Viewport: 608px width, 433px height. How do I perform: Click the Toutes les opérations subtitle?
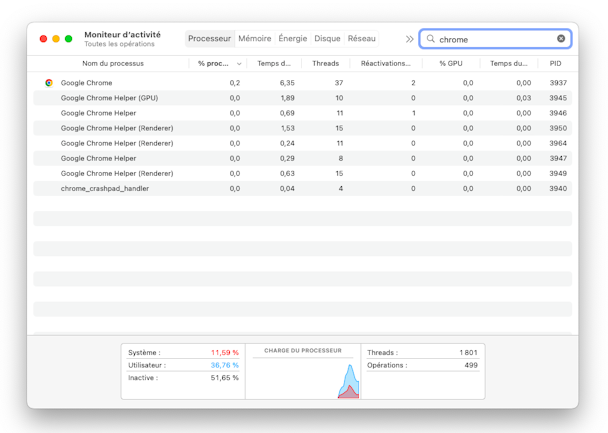[119, 44]
